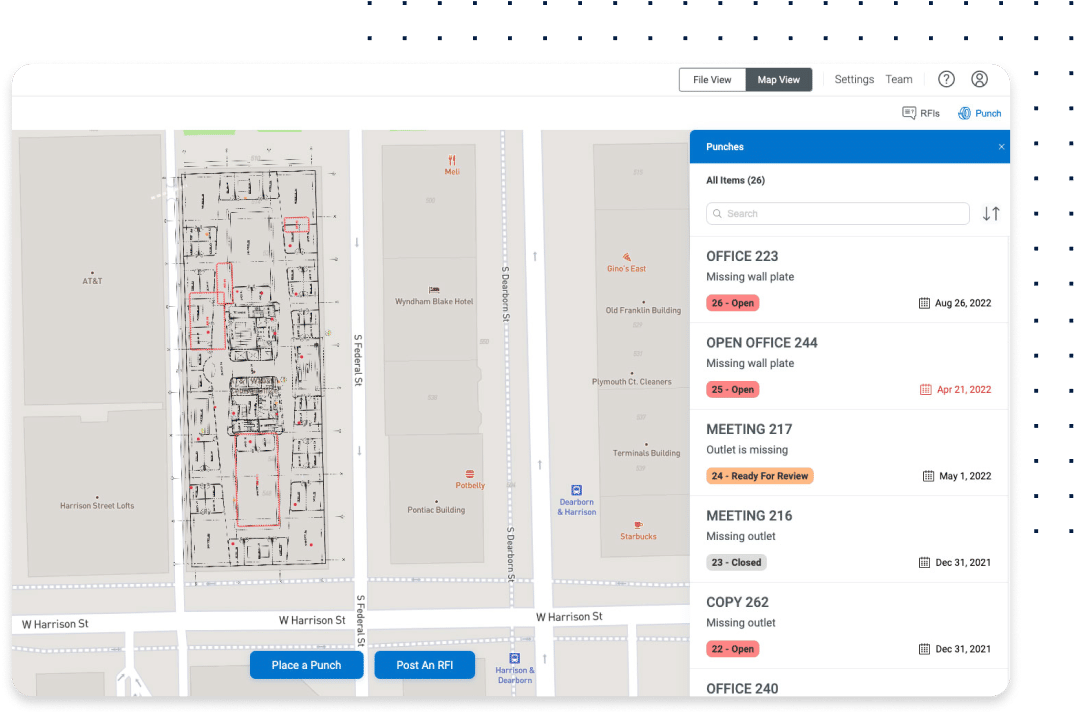This screenshot has width=1074, height=714.
Task: Open the RFIs panel
Action: 921,113
